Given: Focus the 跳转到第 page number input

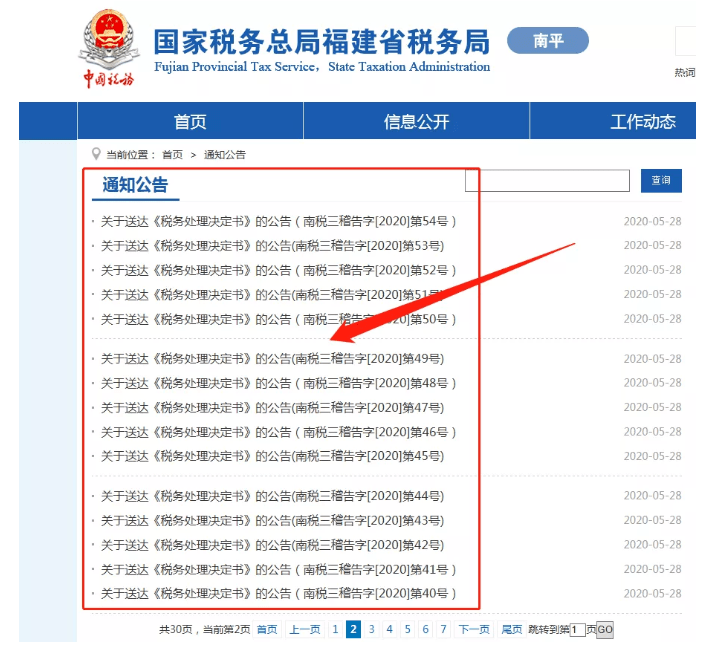Looking at the screenshot, I should coord(577,630).
